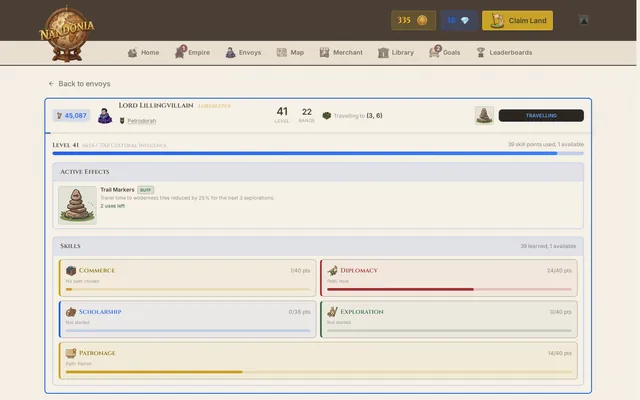The width and height of the screenshot is (640, 400).
Task: Click the back arrow icon near Back to envoys
Action: point(51,84)
